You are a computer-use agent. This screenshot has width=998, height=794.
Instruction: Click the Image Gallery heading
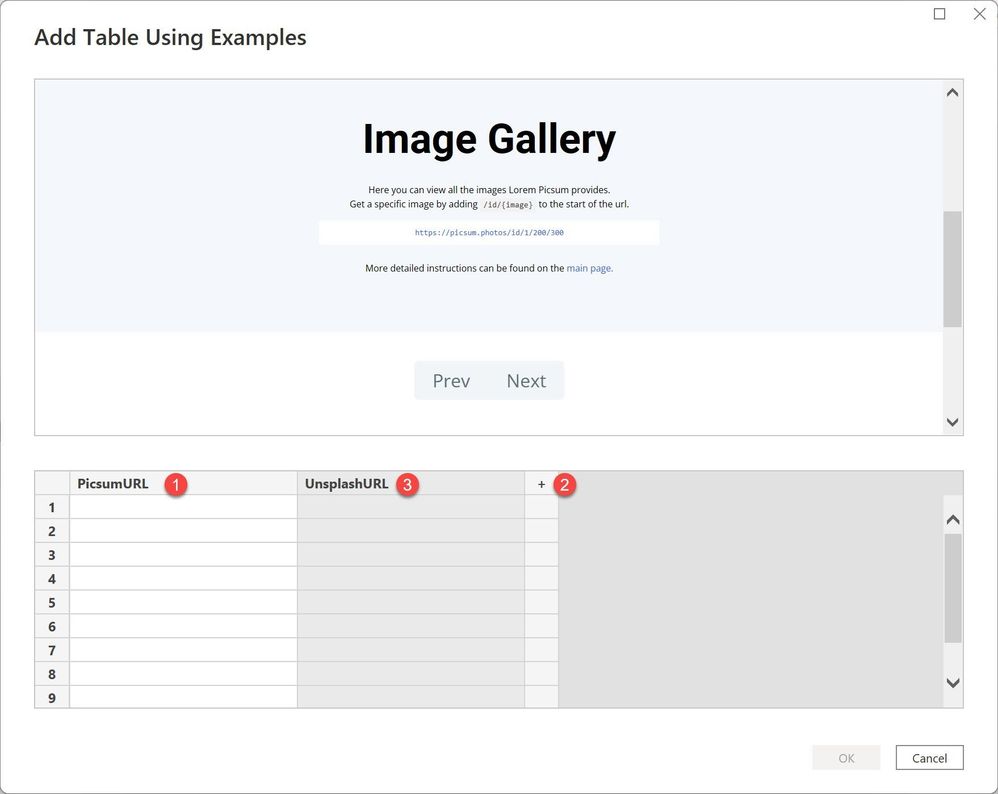coord(489,139)
